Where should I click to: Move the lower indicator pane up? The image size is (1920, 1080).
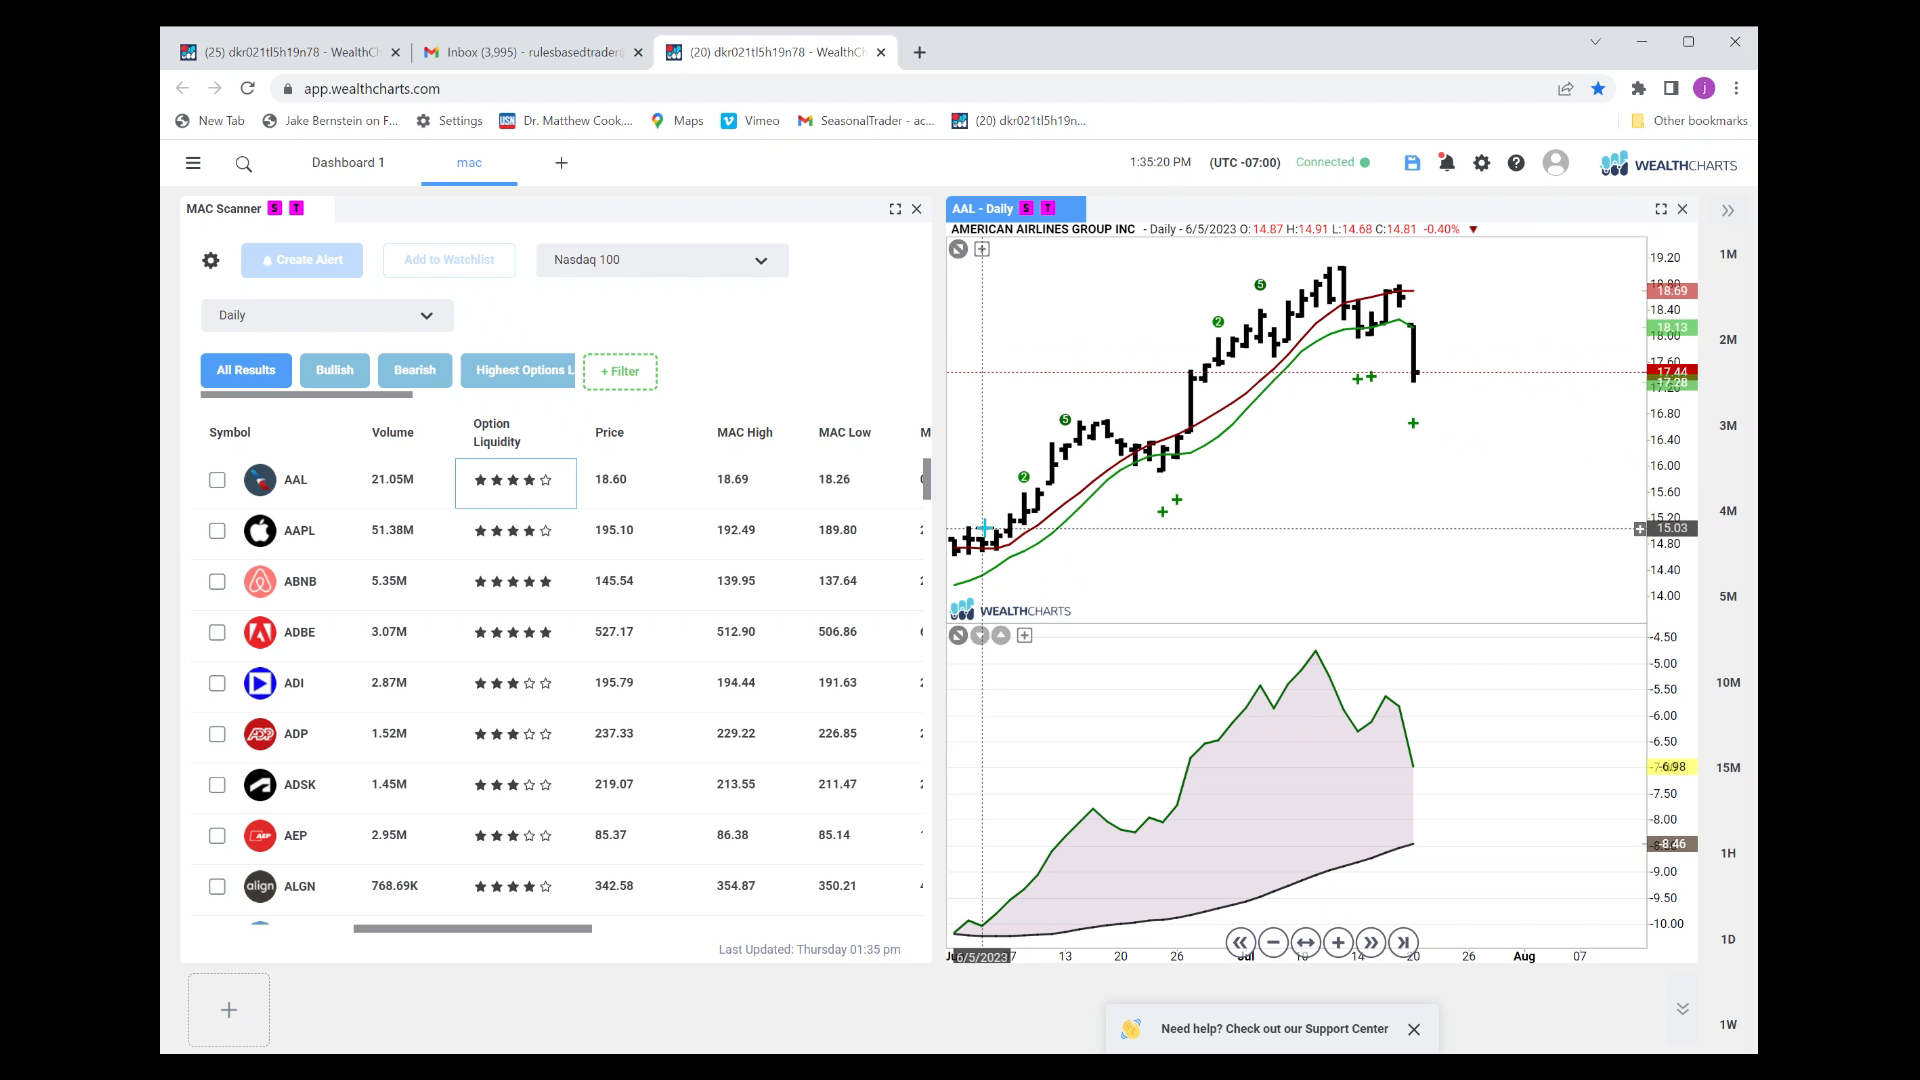click(x=1001, y=635)
